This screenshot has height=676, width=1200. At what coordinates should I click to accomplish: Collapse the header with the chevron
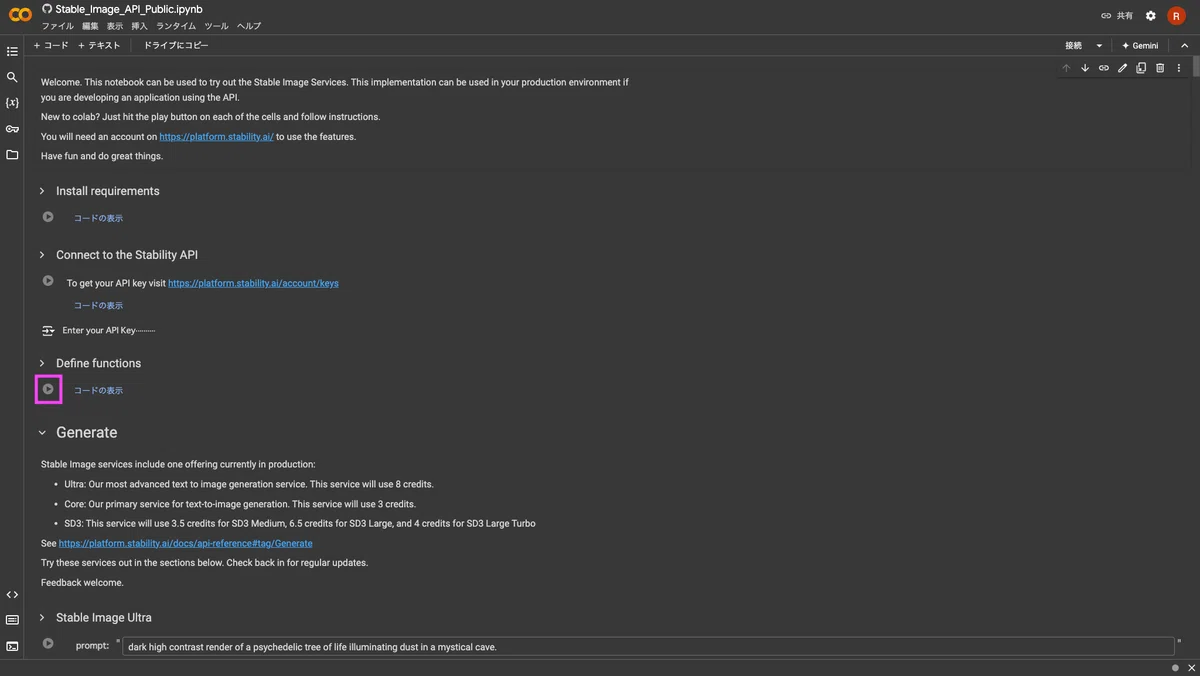[x=1185, y=46]
